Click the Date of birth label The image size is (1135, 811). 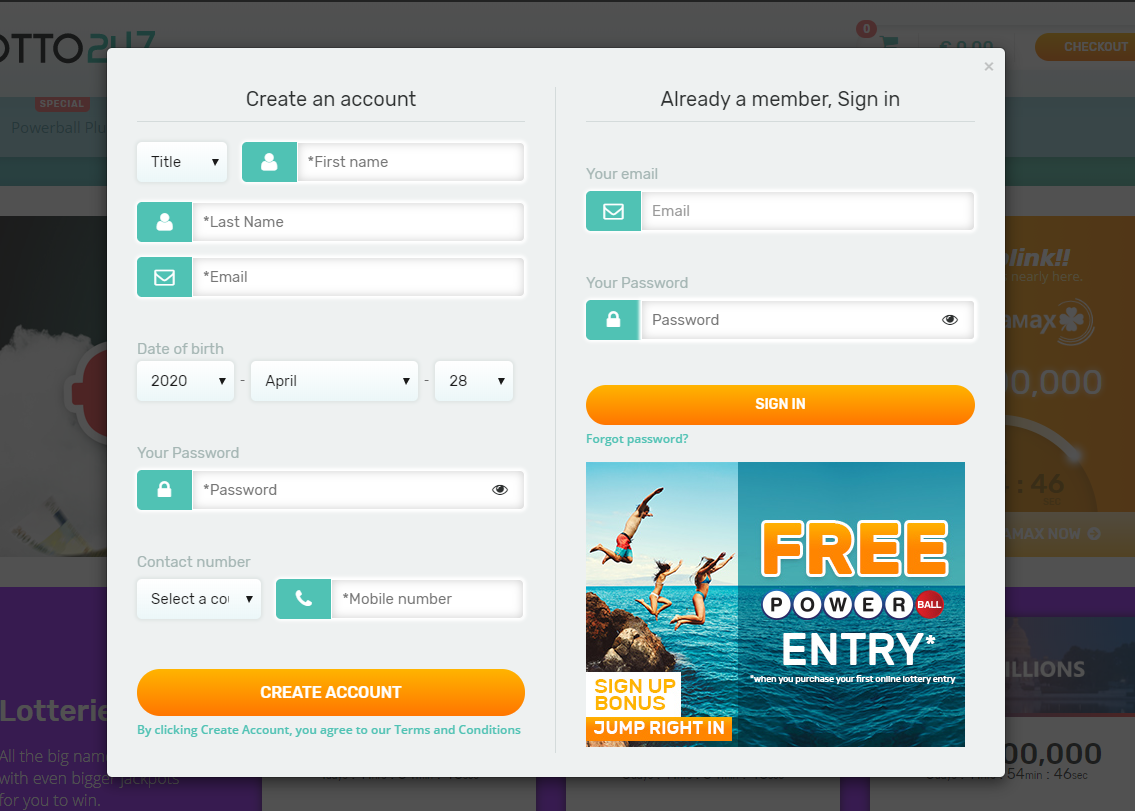click(180, 348)
